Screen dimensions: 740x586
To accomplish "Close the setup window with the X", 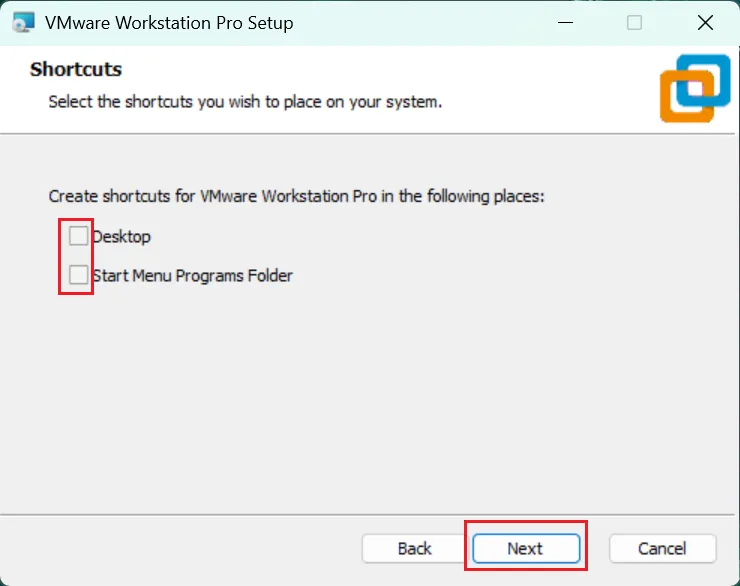I will (705, 22).
